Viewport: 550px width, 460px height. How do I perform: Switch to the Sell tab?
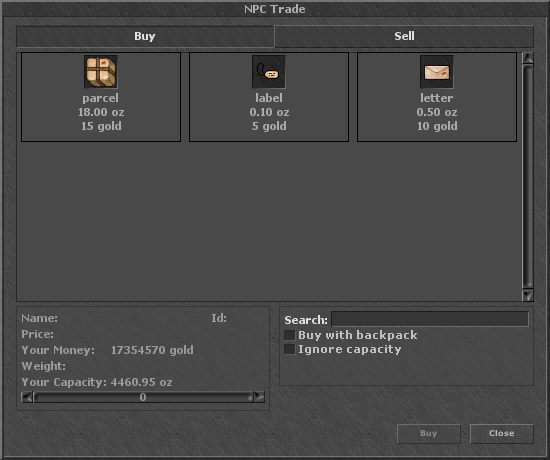click(x=404, y=36)
